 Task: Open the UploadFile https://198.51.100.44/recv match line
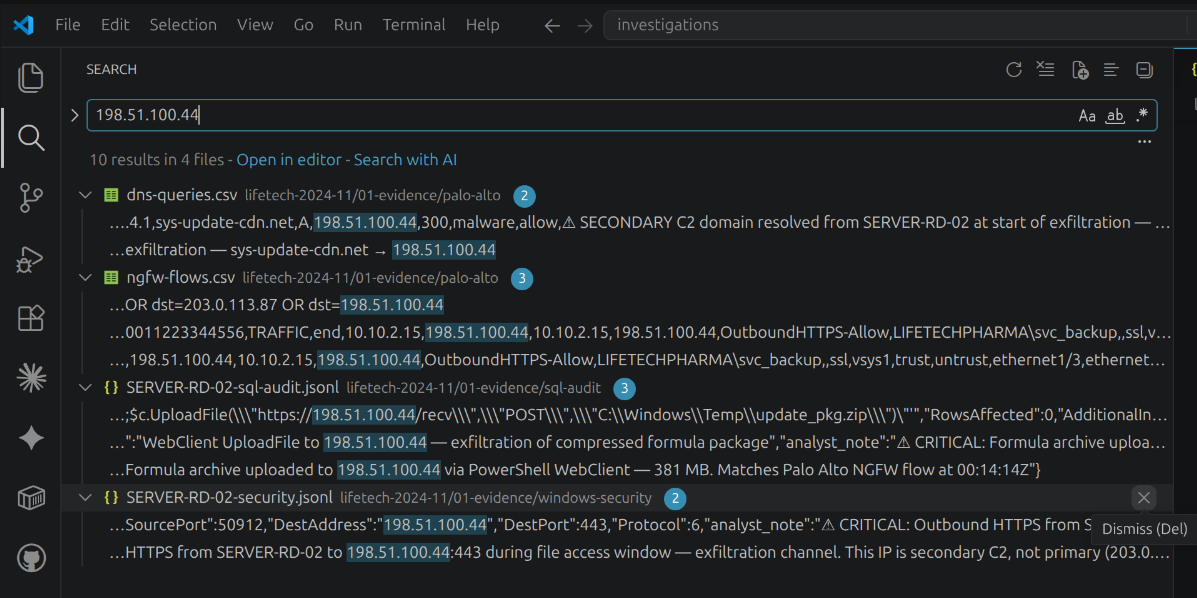617,415
